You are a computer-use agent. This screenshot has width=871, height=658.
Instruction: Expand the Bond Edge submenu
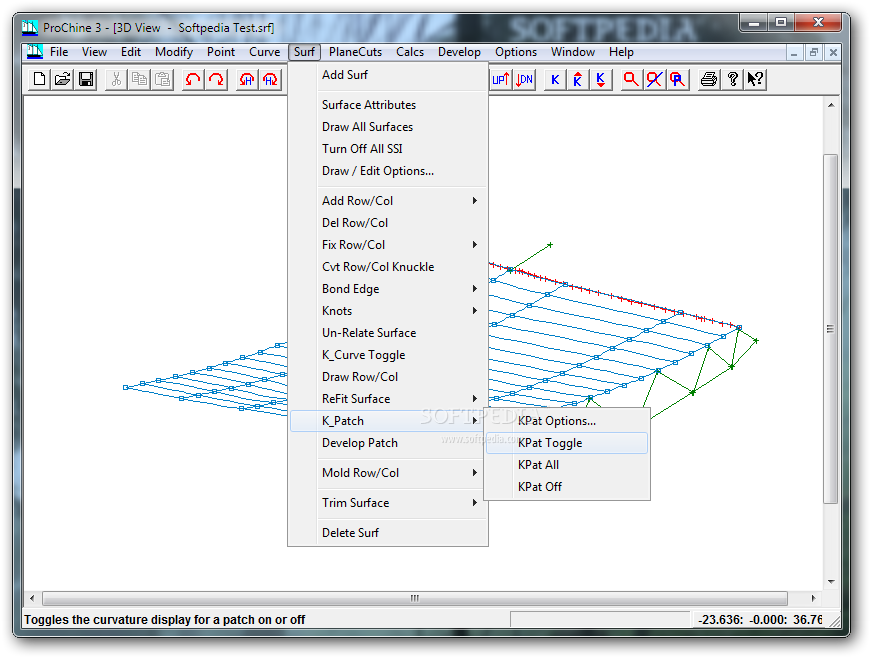388,289
